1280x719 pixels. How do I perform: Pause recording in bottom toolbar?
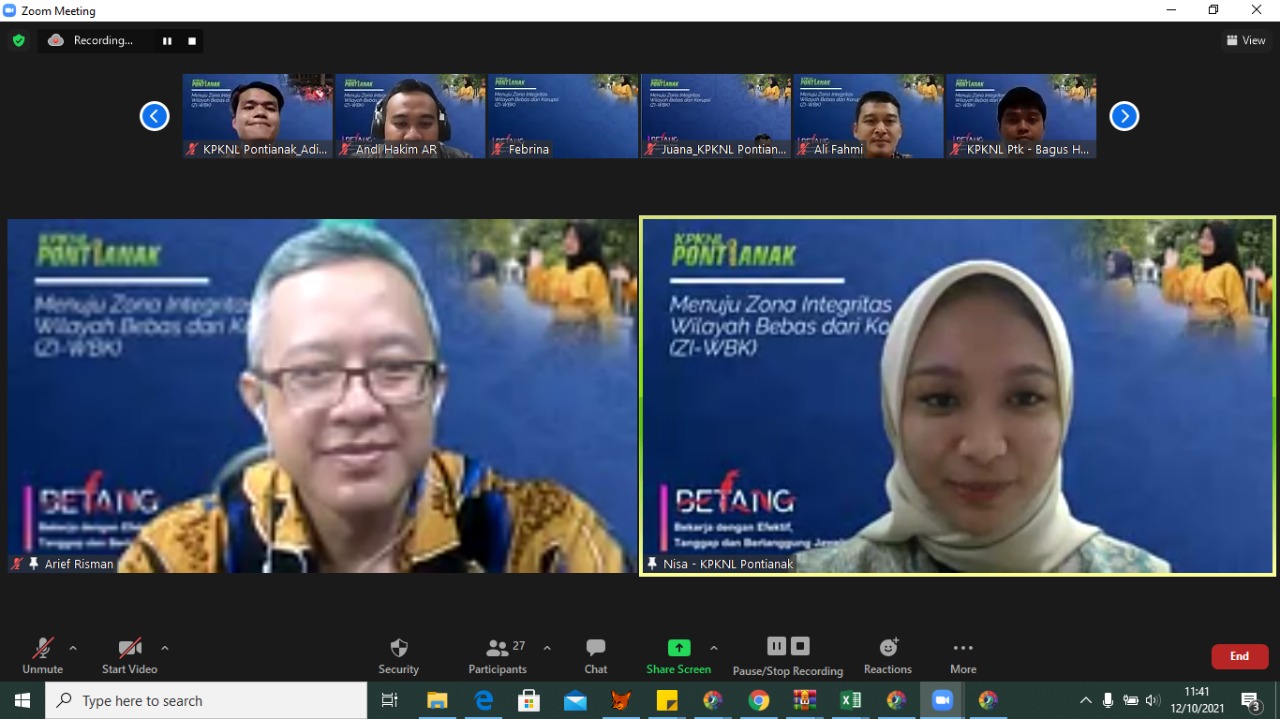click(x=777, y=646)
